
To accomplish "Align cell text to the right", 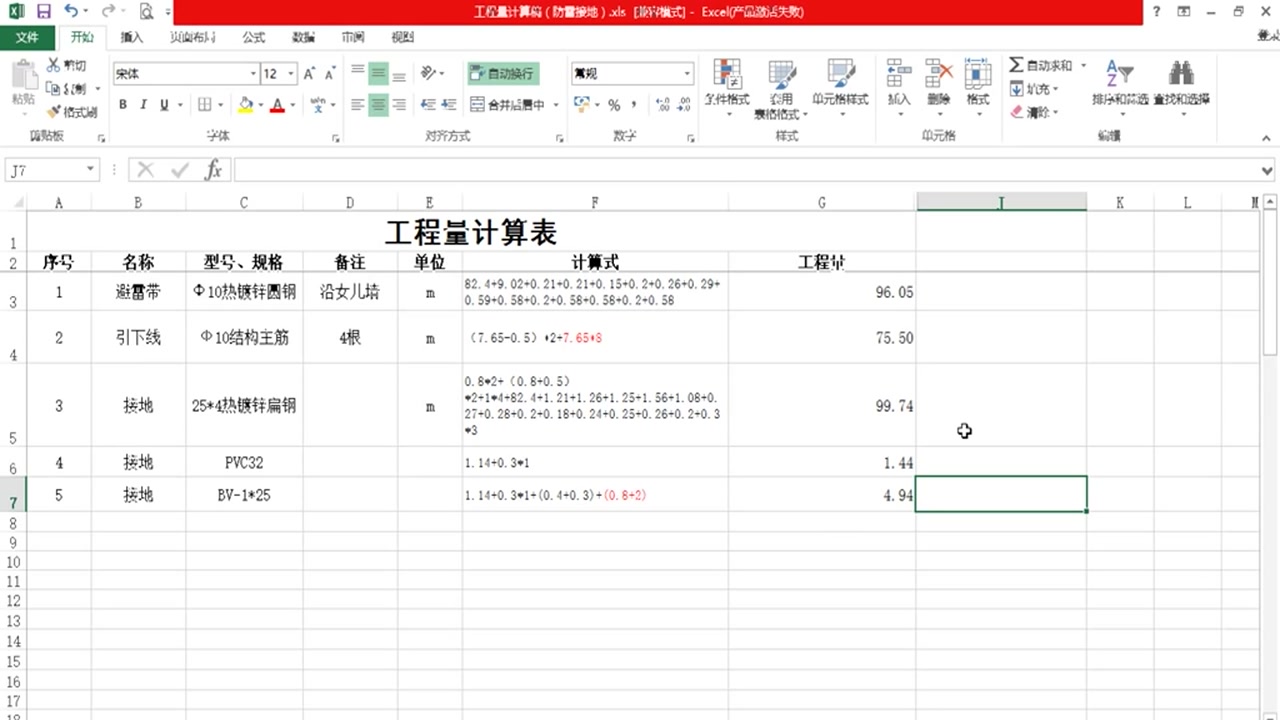I will tap(399, 104).
